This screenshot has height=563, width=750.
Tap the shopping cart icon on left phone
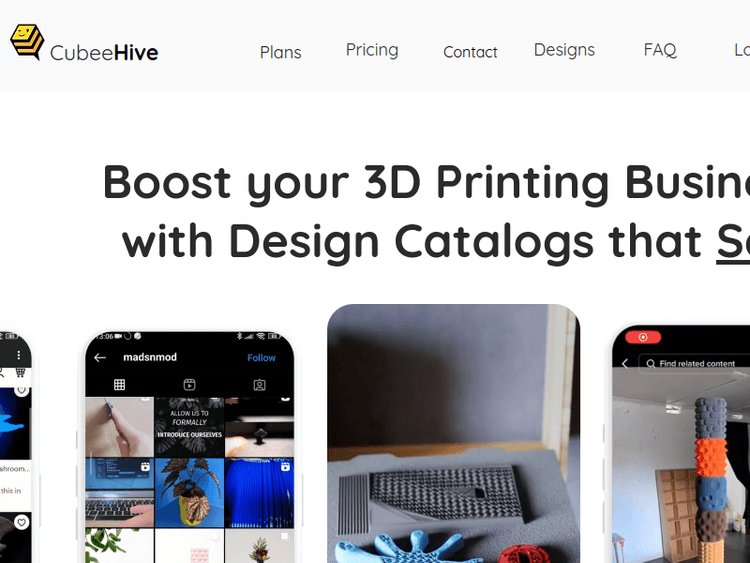[x=20, y=372]
